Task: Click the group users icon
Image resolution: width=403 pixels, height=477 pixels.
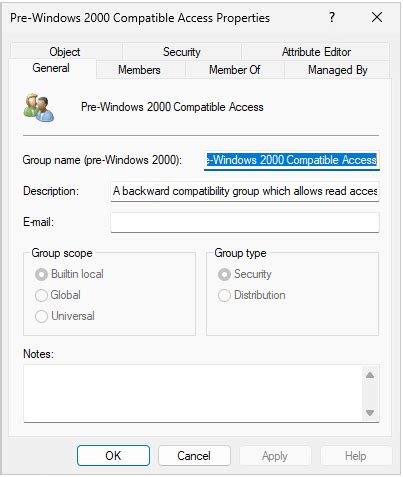Action: click(38, 107)
